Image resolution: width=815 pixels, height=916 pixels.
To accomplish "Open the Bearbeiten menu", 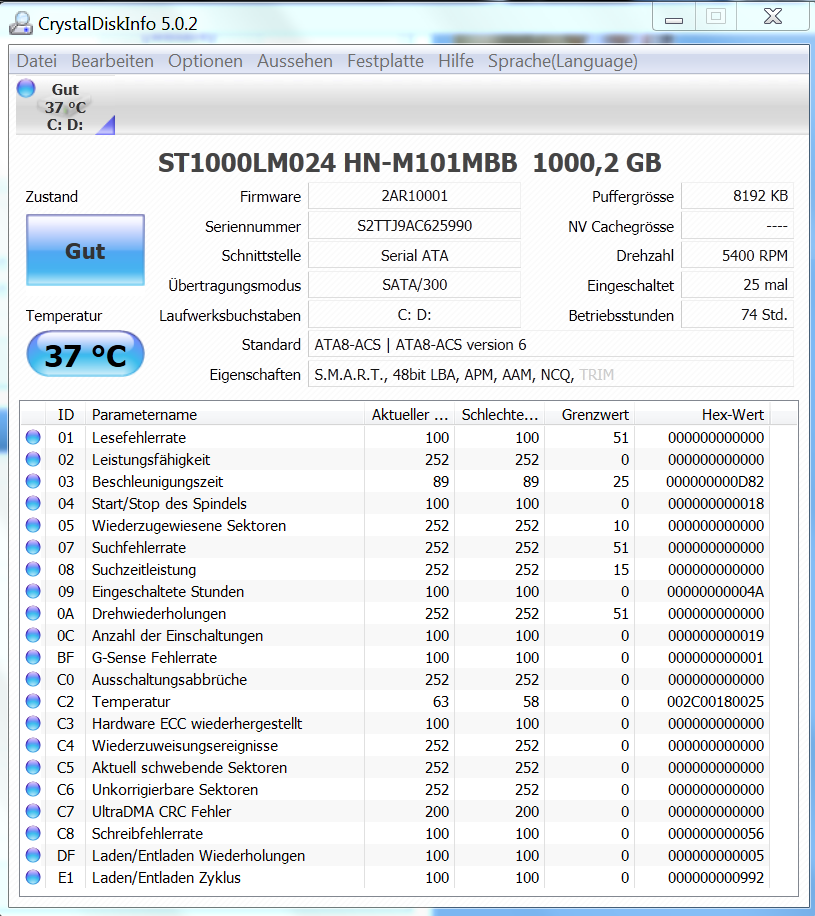I will coord(112,61).
